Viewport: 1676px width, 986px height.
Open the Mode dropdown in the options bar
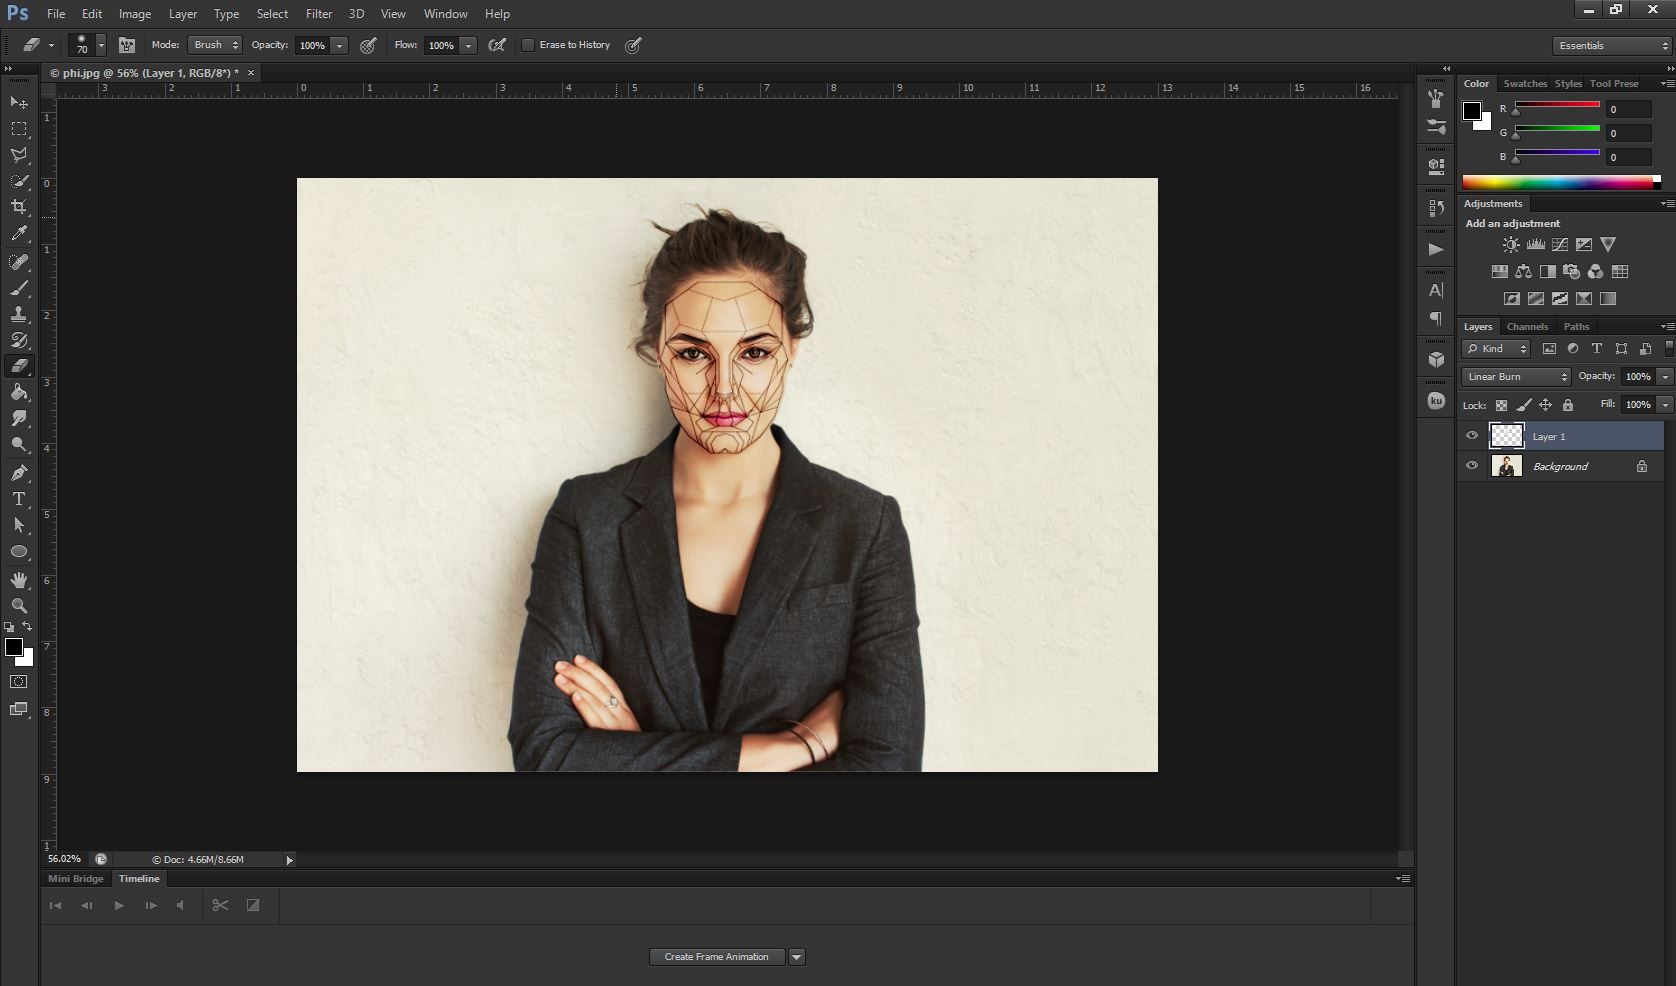click(x=214, y=44)
